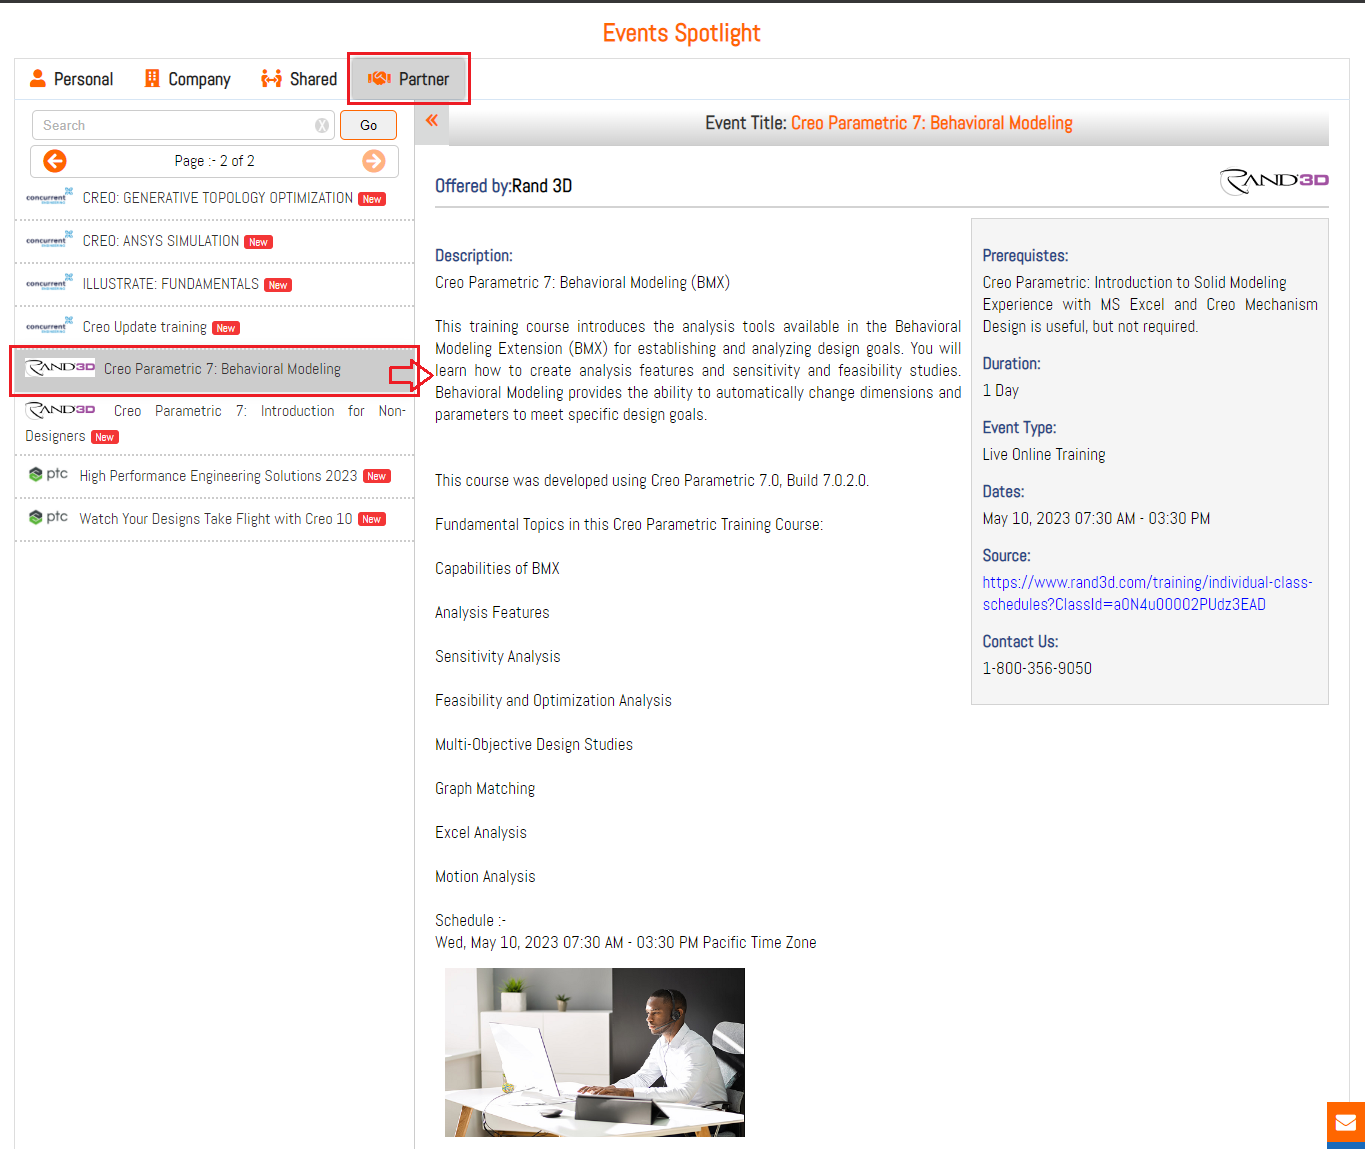1365x1149 pixels.
Task: Open the Company tab
Action: (187, 79)
